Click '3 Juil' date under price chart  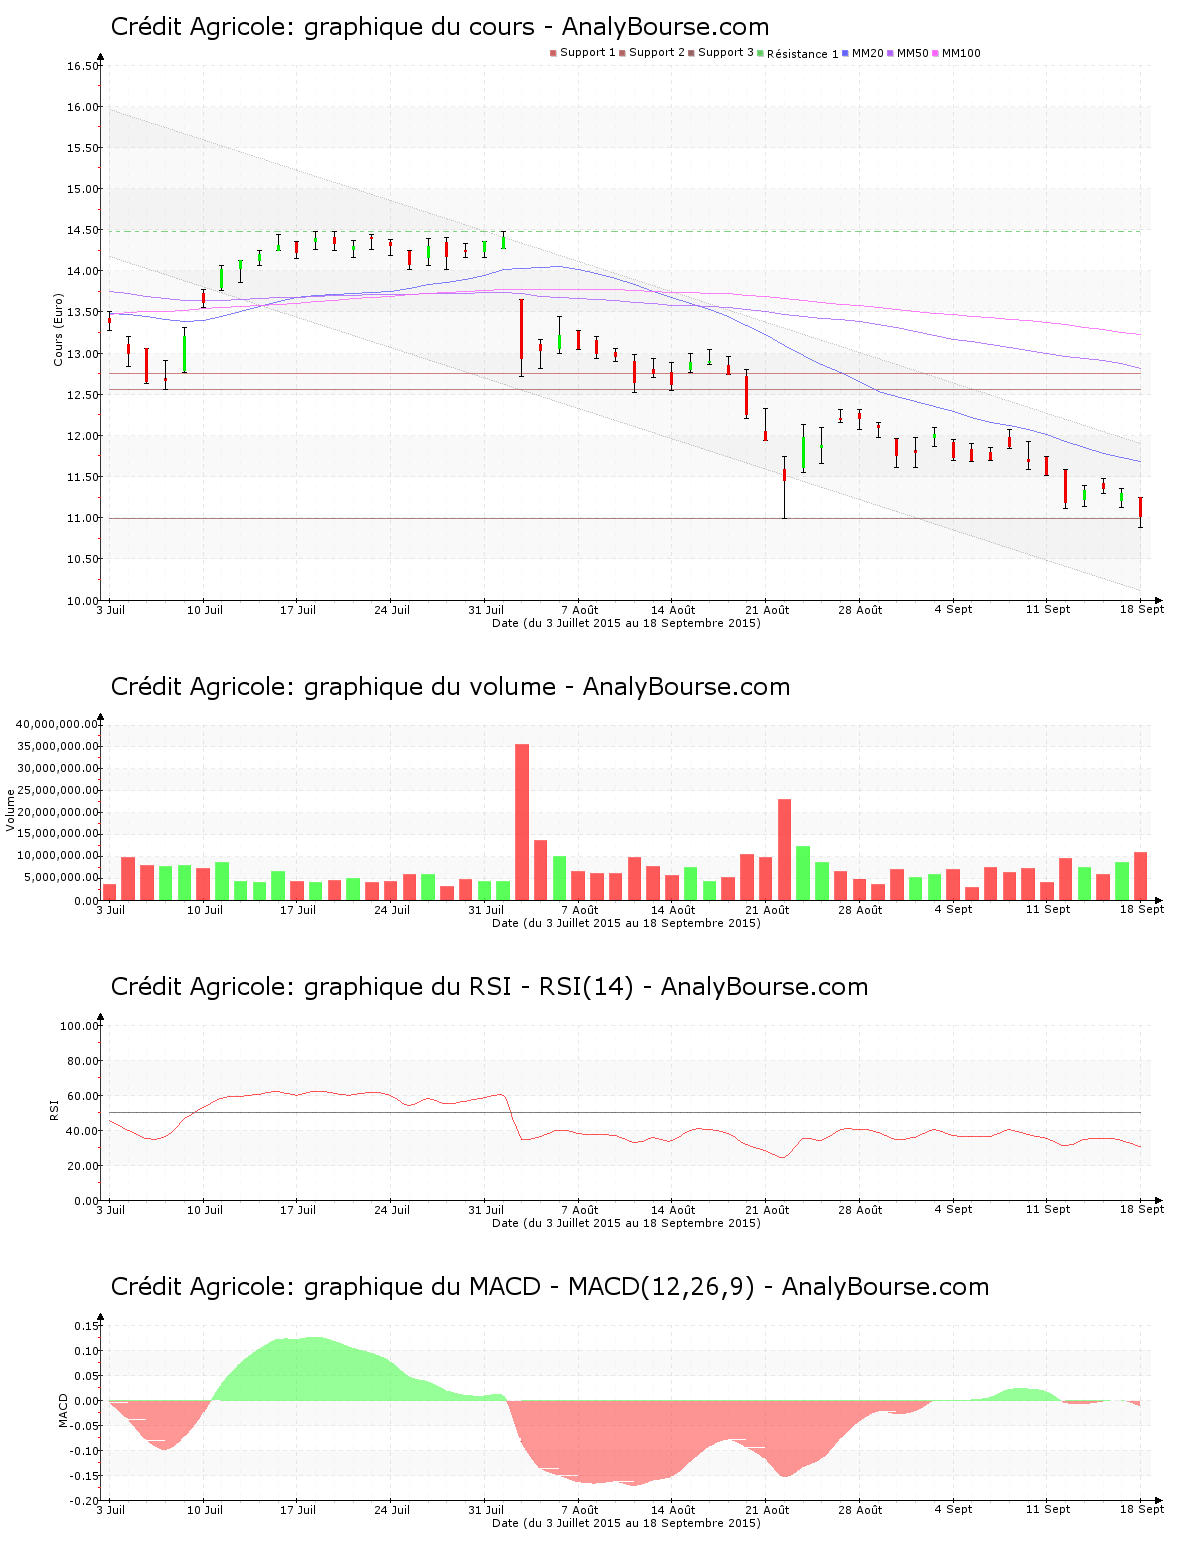tap(111, 610)
